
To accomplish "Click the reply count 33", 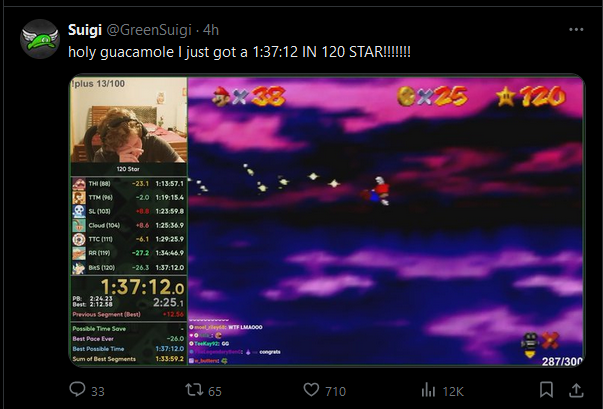I will coord(98,391).
